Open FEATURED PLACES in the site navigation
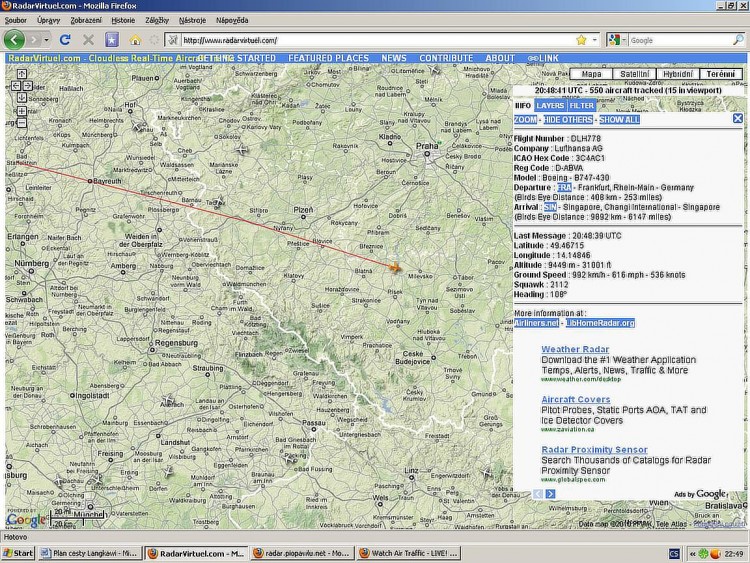Viewport: 750px width, 563px height. click(x=329, y=58)
